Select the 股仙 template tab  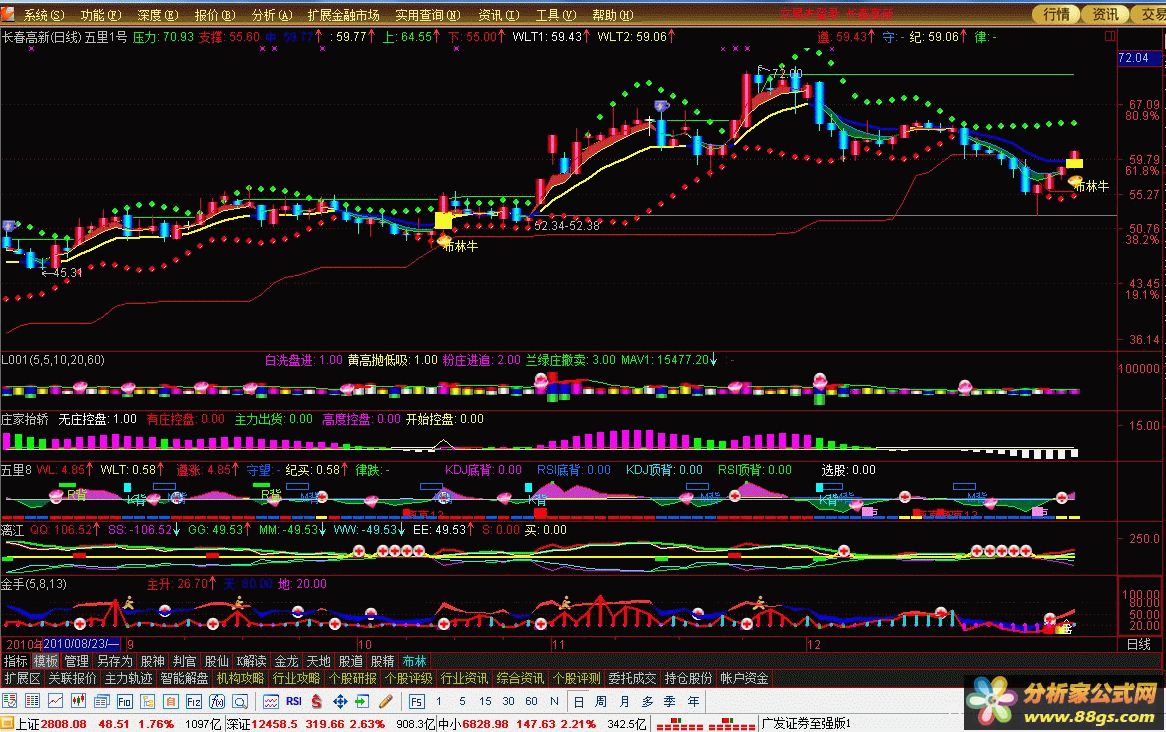coord(216,661)
